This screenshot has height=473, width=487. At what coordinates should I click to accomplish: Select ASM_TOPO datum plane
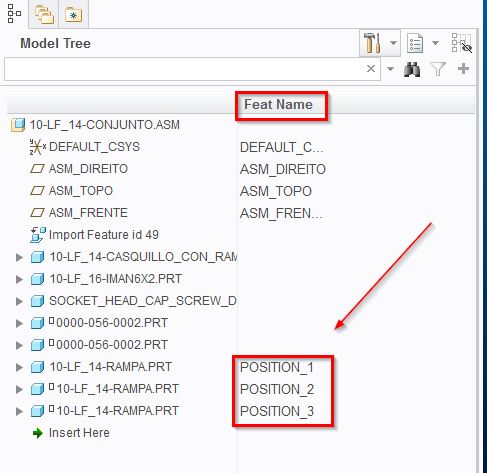point(81,191)
